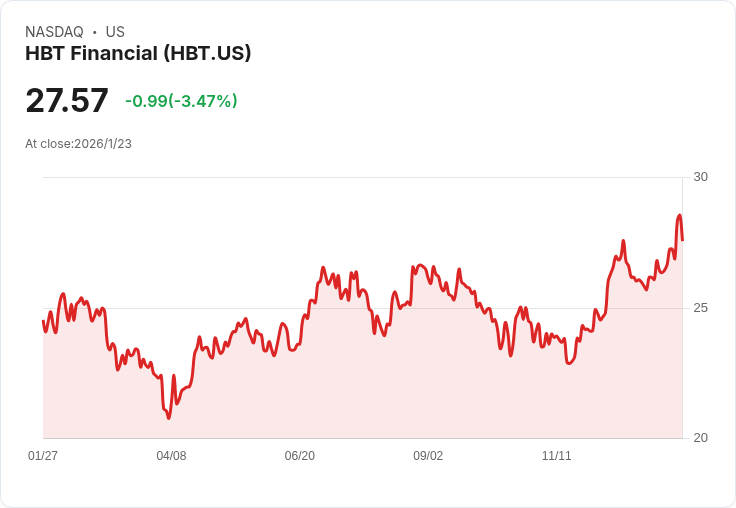Screen dimensions: 736x508
Task: Select the 25 price axis label
Action: click(700, 307)
